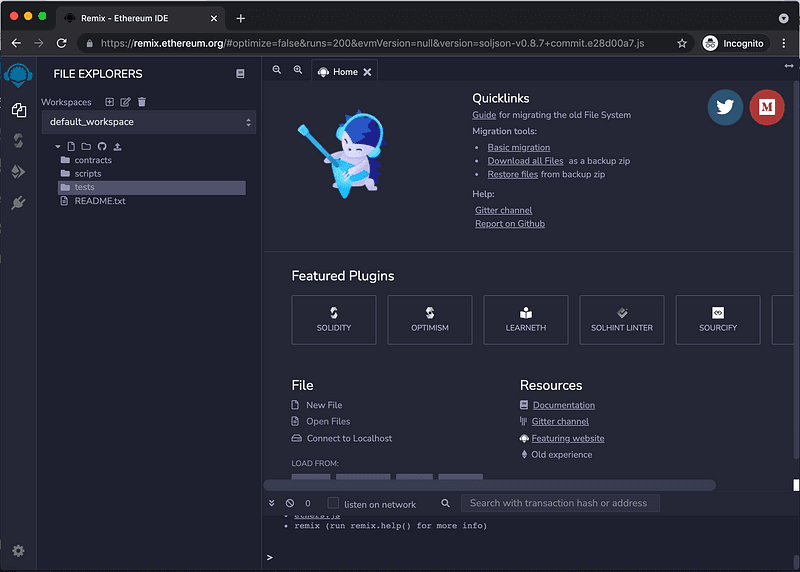Open Deploy & Run Transactions sidebar icon
This screenshot has width=800, height=572.
[x=18, y=171]
